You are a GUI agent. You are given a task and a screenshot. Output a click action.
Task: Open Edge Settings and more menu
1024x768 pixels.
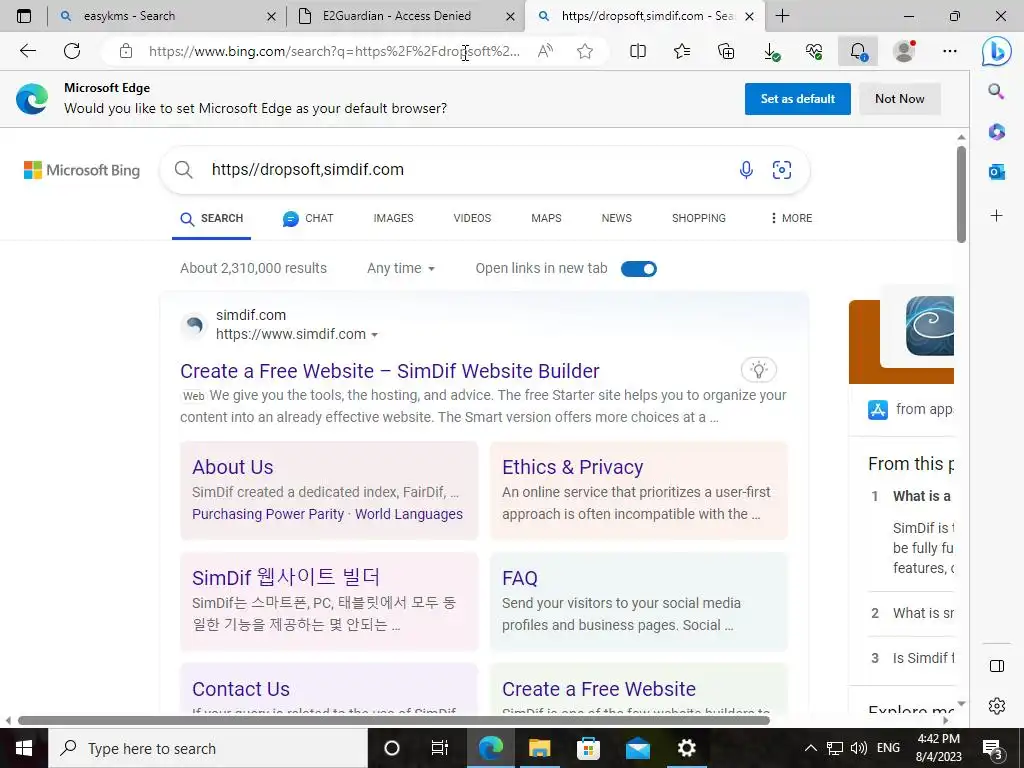pyautogui.click(x=950, y=51)
